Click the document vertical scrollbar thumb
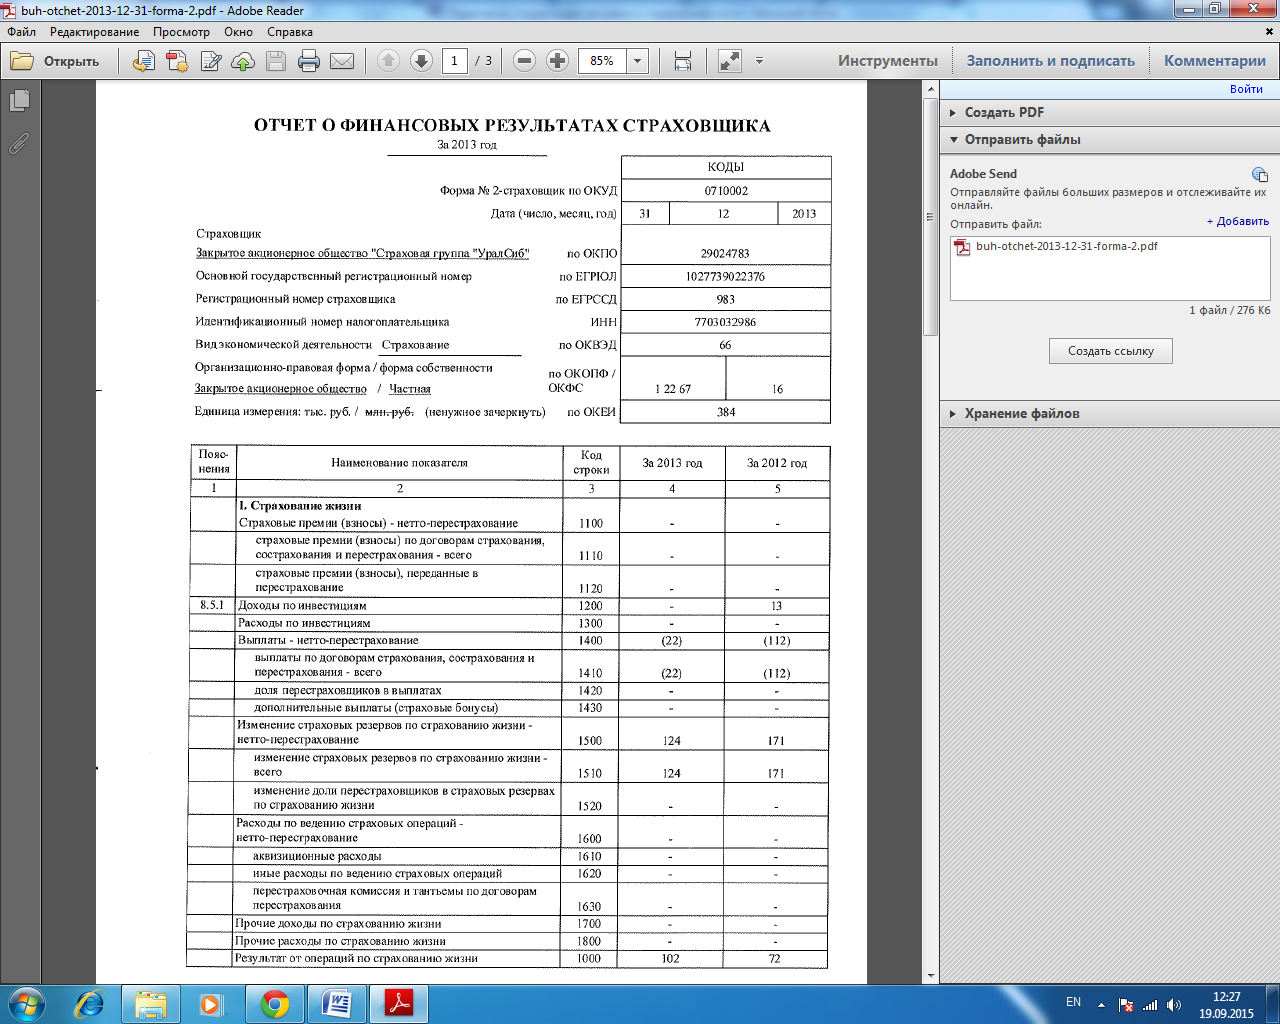The height and width of the screenshot is (1024, 1280). click(931, 215)
